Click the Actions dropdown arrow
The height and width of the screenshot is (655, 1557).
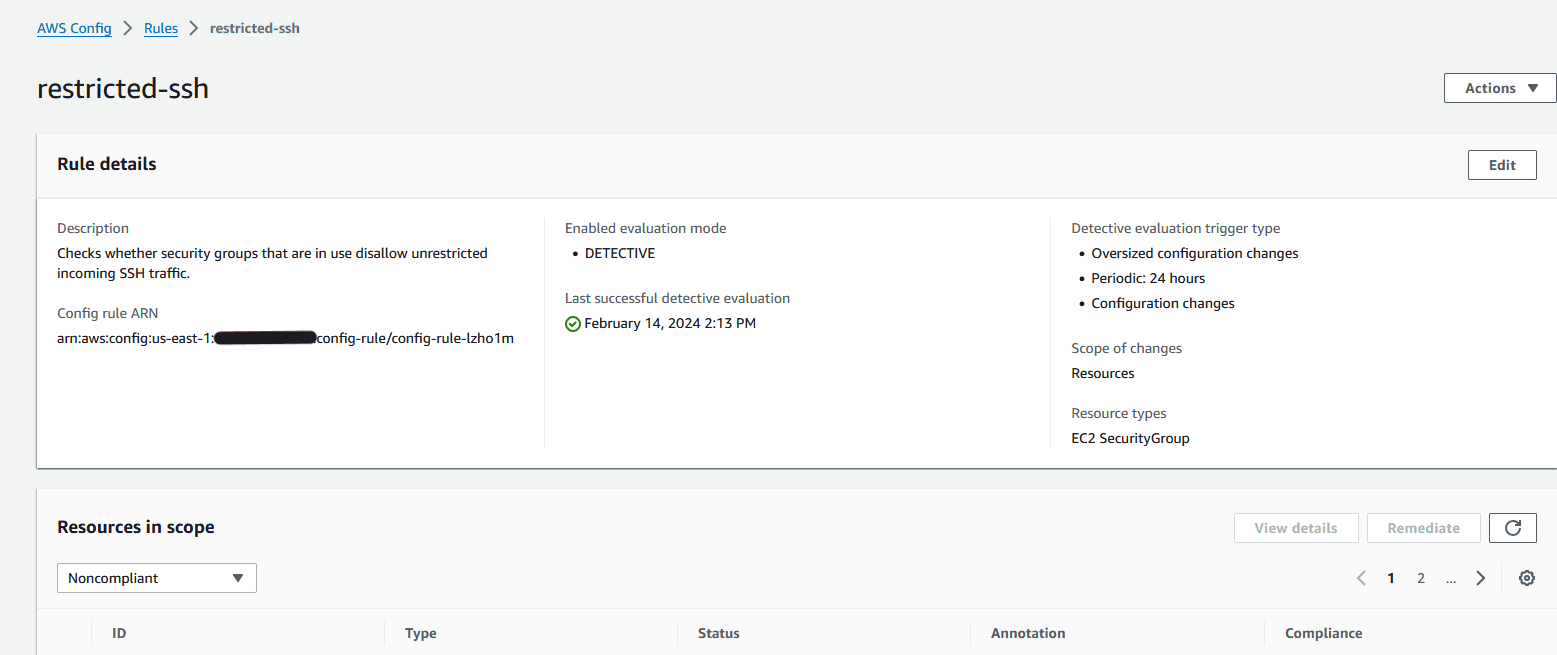click(x=1533, y=88)
